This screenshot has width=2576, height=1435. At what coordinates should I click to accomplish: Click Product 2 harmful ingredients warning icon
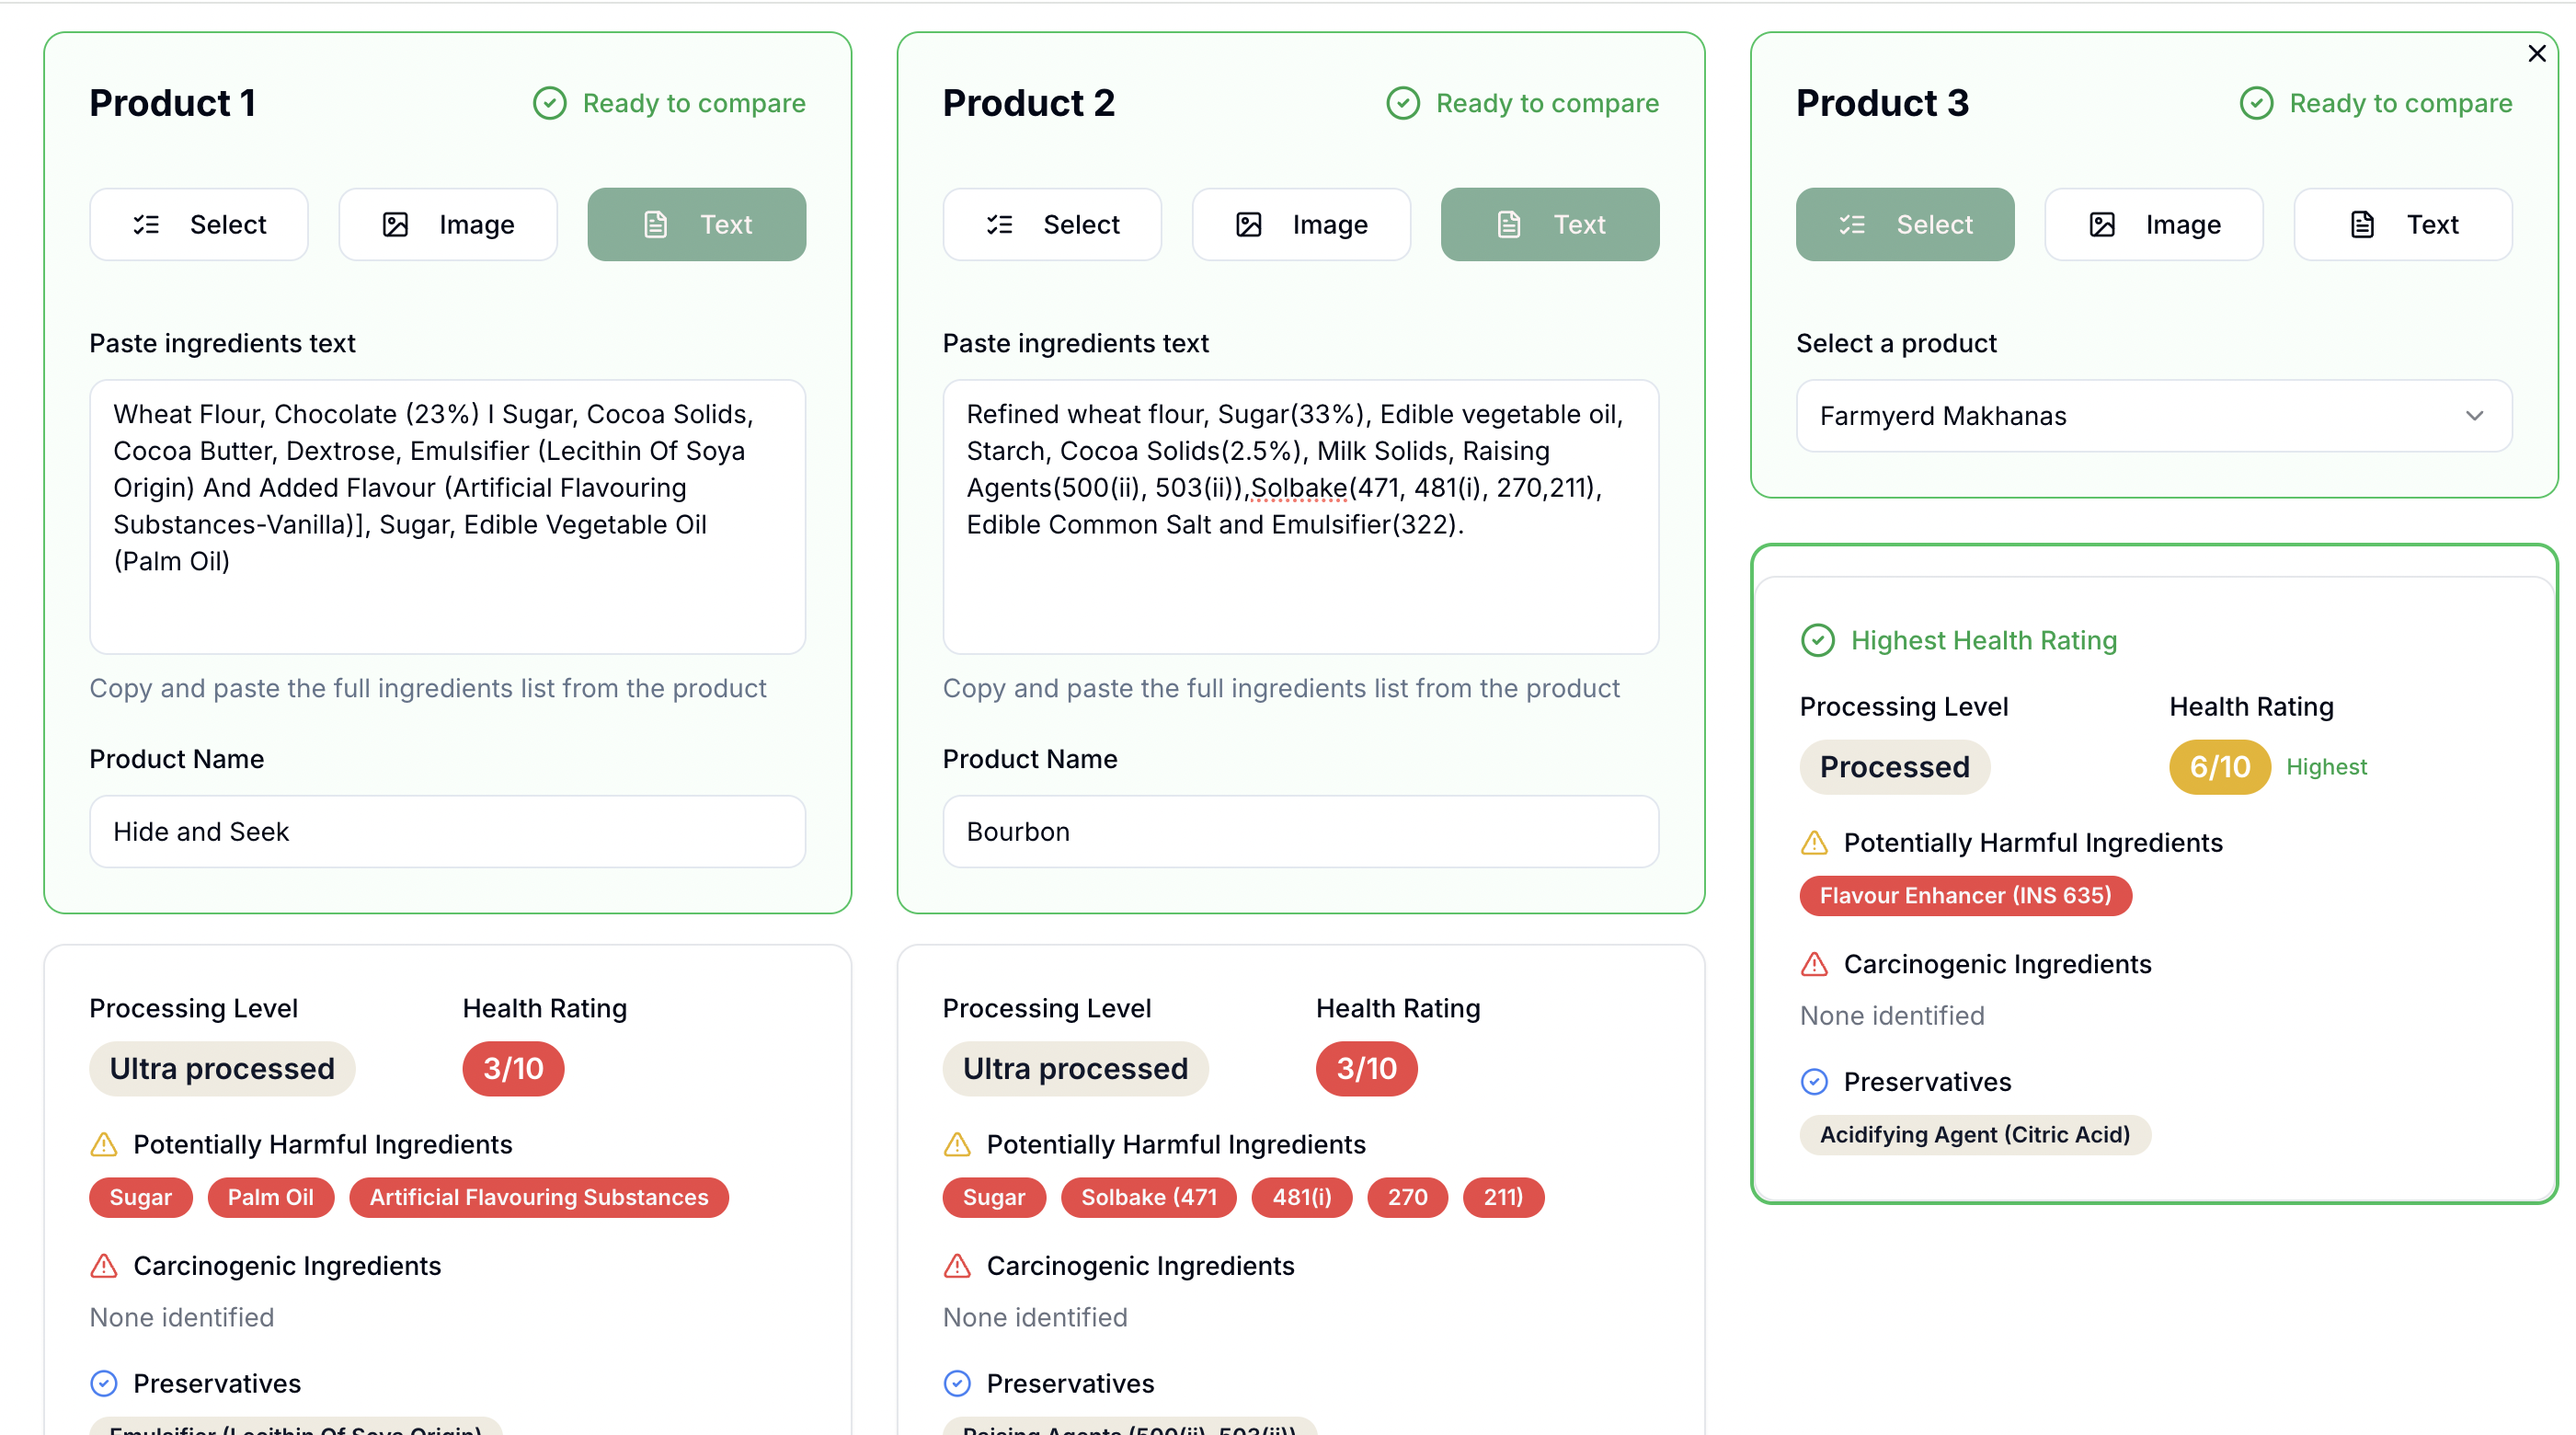[x=957, y=1144]
